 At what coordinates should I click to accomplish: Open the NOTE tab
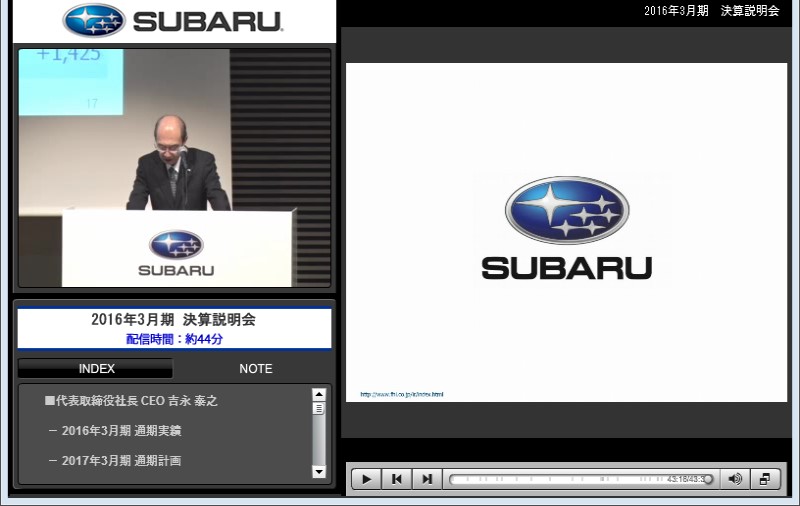click(256, 369)
